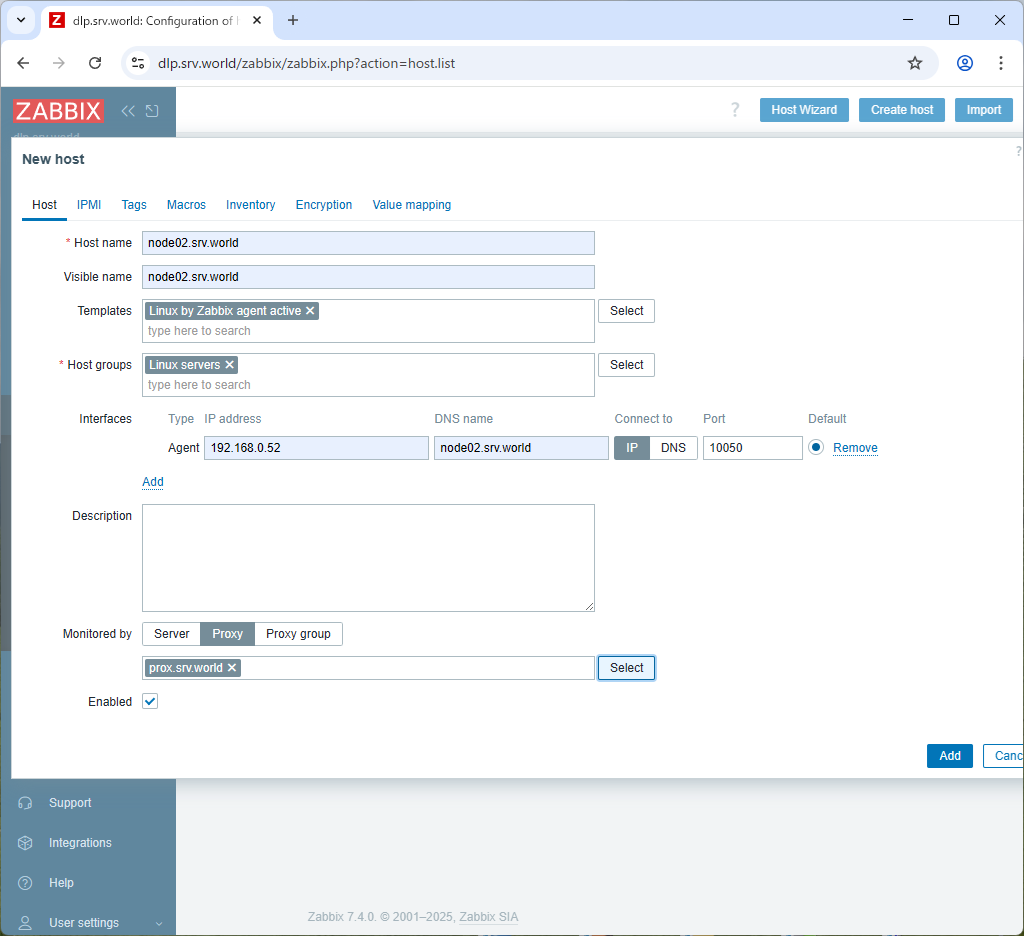The image size is (1024, 936).
Task: Click the Help question mark icon in sidebar
Action: [x=26, y=883]
